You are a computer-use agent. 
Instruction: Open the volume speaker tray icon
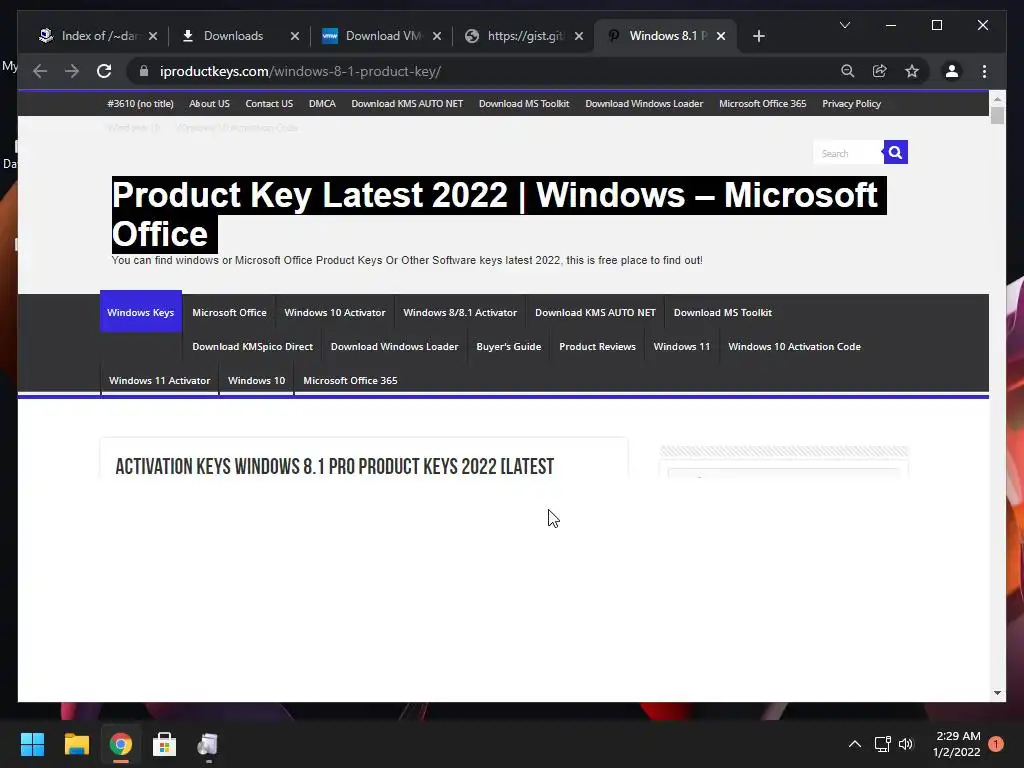coord(906,744)
